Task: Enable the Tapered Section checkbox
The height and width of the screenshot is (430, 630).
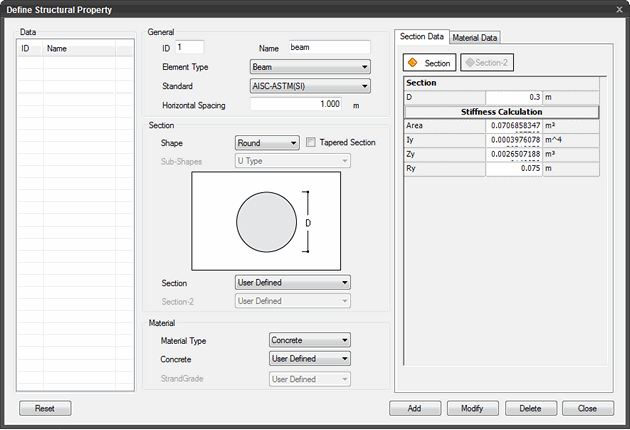Action: pyautogui.click(x=311, y=143)
